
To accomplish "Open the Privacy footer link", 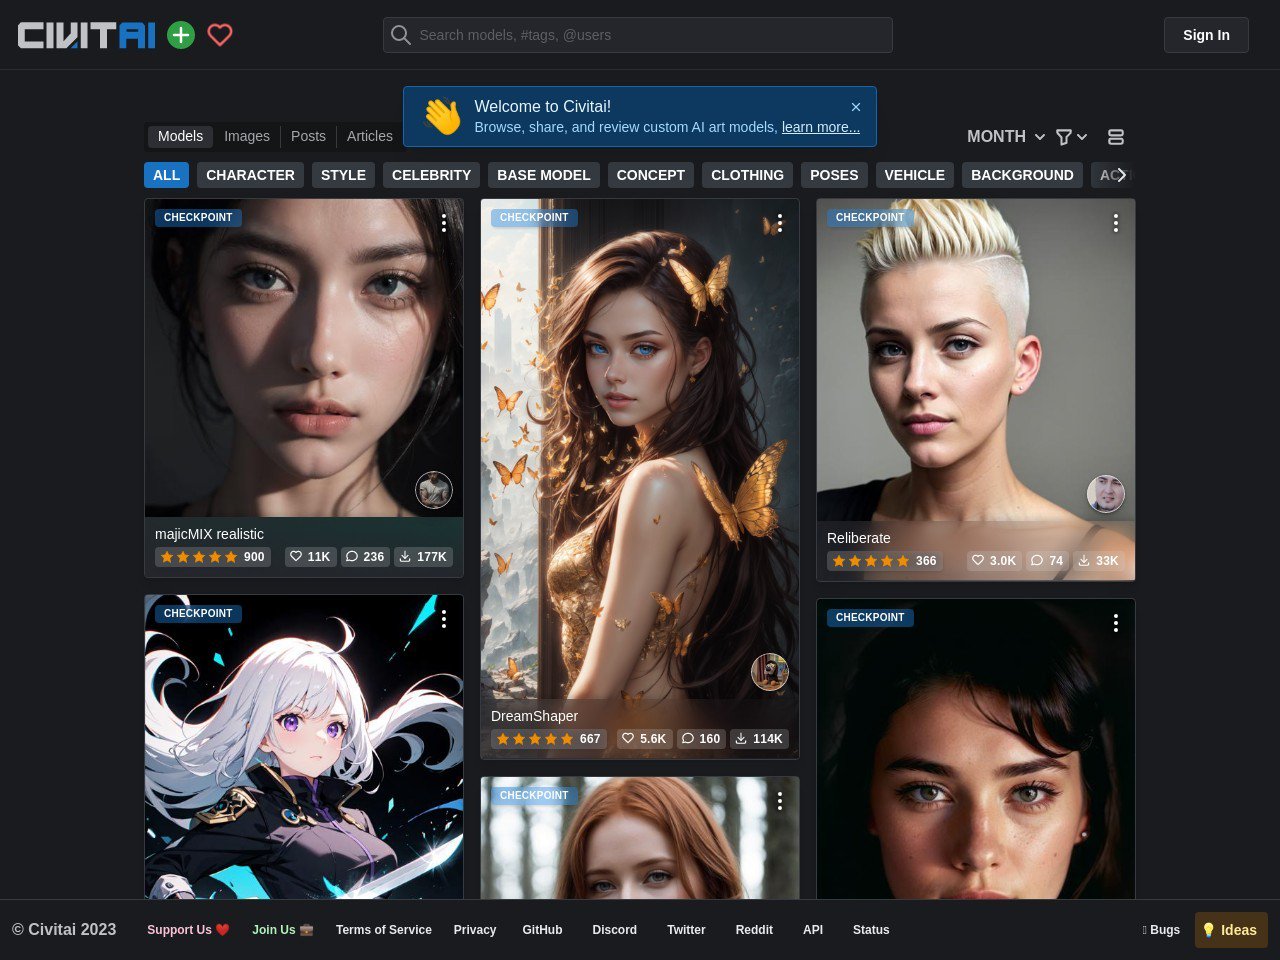I will pyautogui.click(x=475, y=930).
